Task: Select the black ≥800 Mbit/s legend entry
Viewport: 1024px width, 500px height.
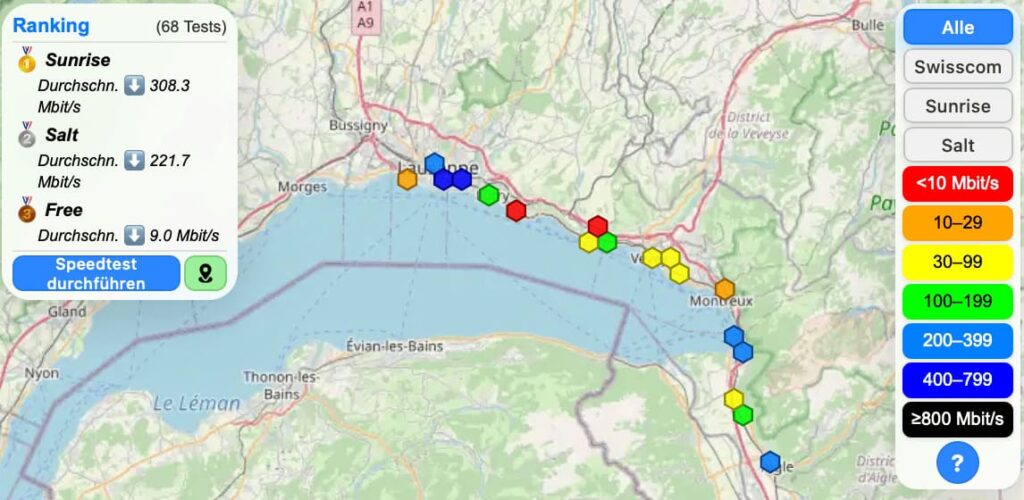Action: [957, 418]
